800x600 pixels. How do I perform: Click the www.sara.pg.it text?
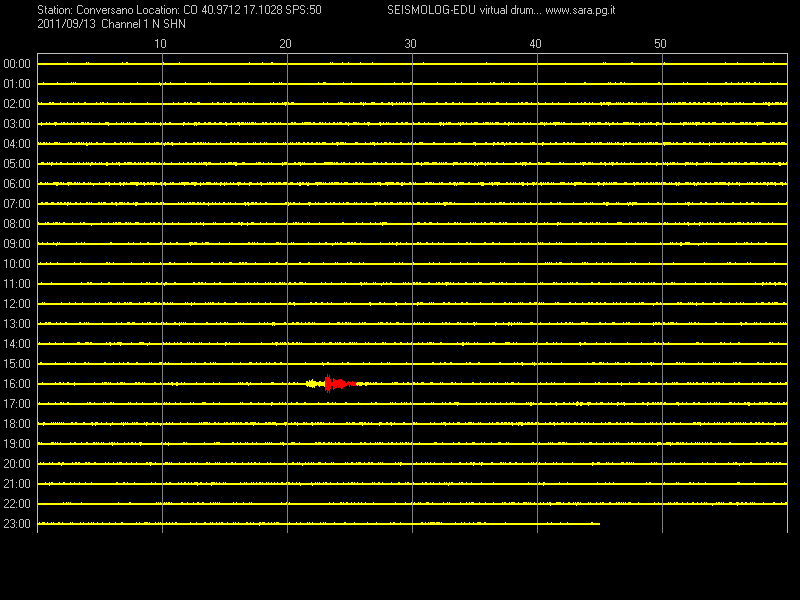click(580, 10)
